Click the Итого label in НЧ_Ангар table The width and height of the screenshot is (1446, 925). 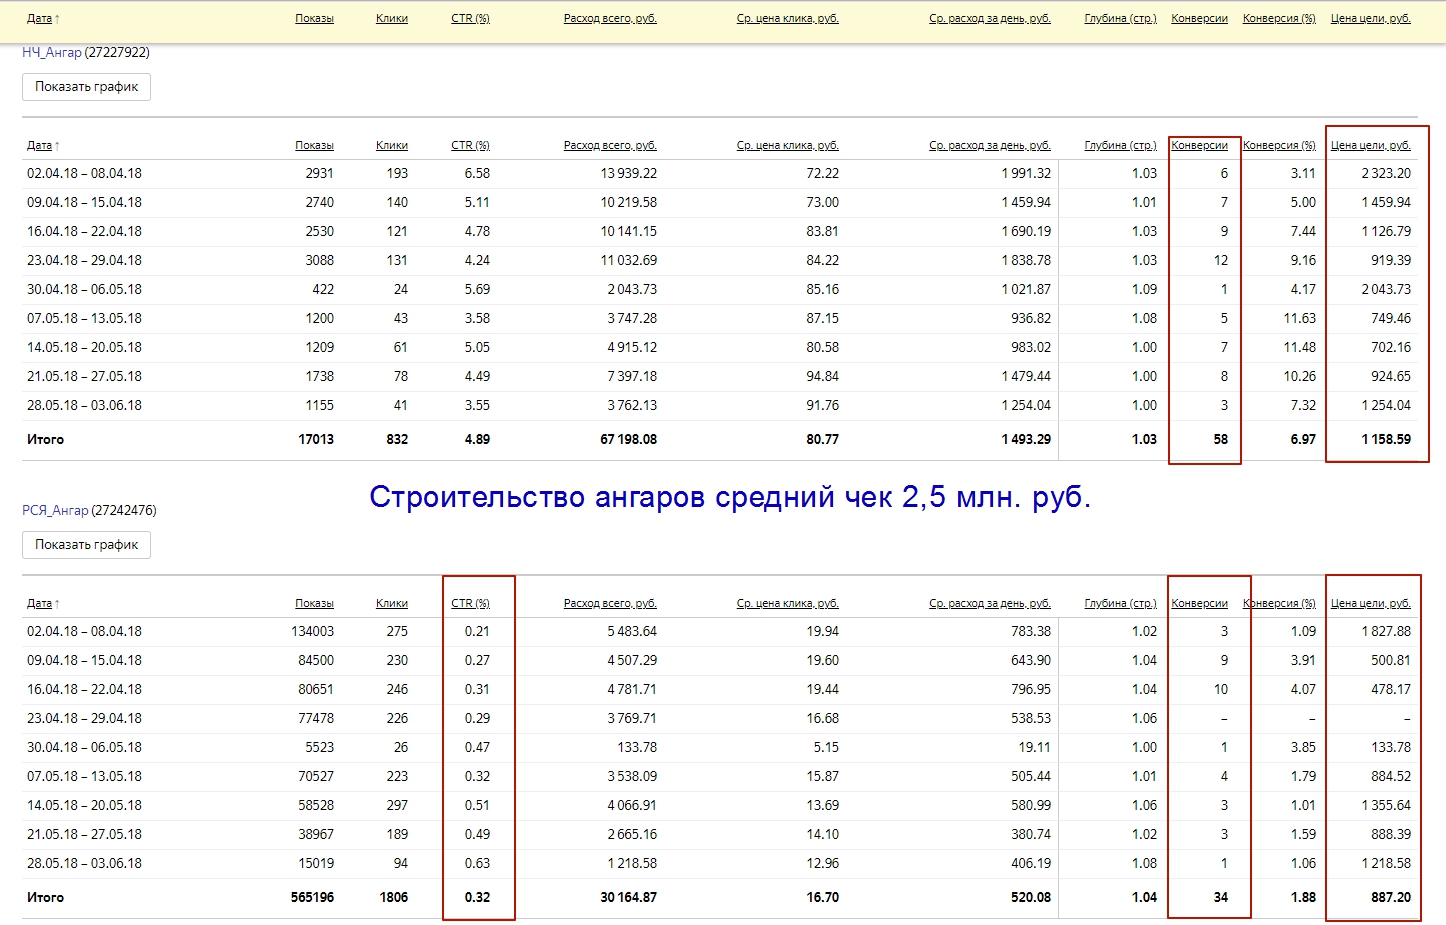click(45, 439)
